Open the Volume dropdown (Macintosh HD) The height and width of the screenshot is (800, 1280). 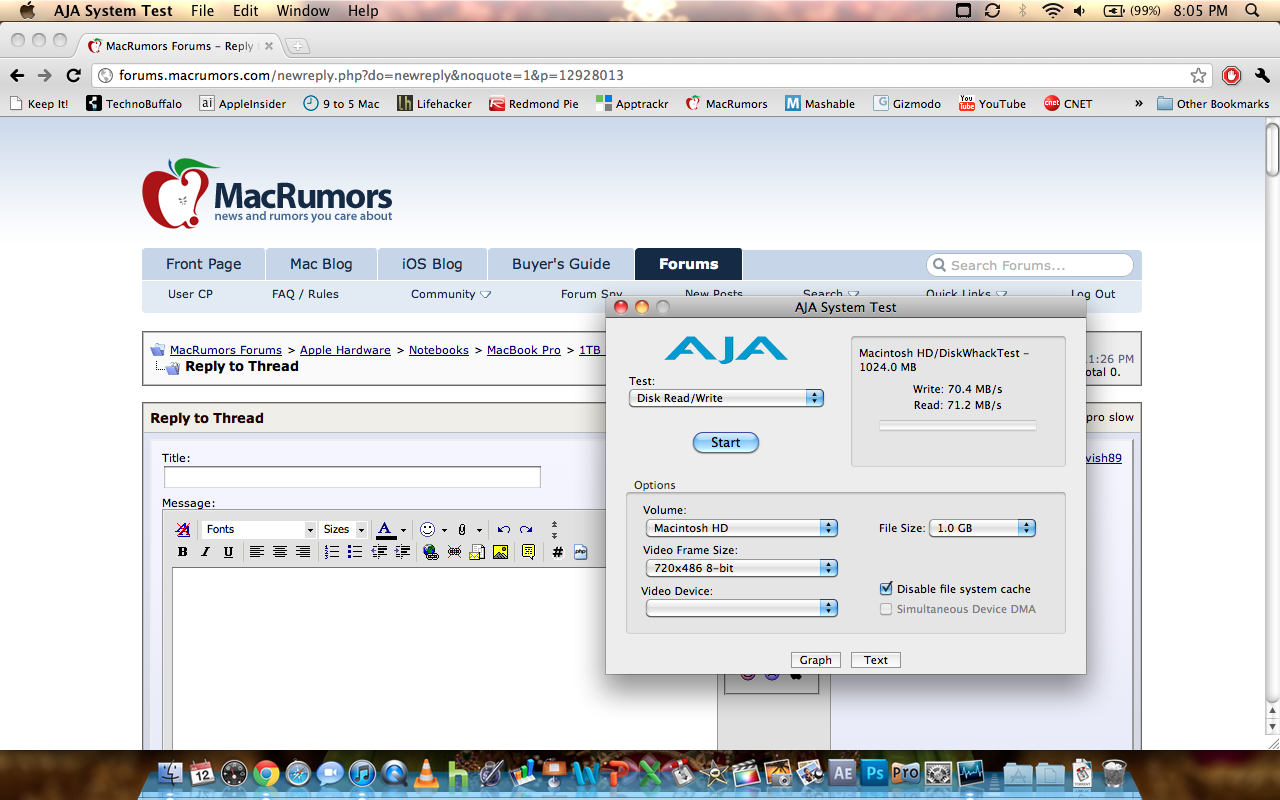pyautogui.click(x=741, y=528)
